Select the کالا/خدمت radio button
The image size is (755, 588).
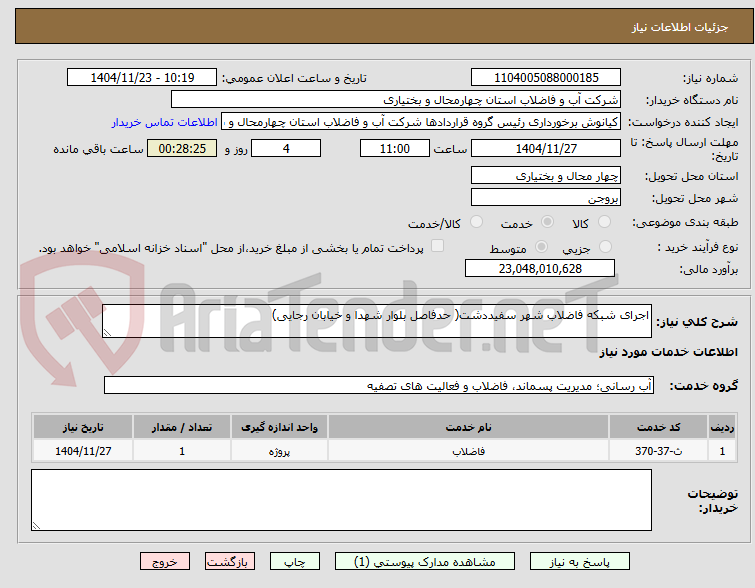[476, 222]
